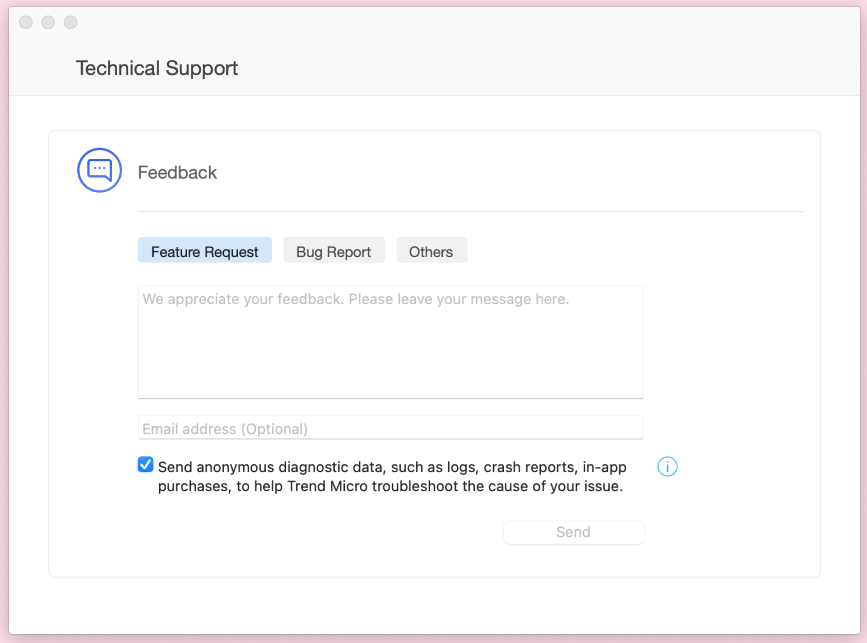Click the Send button
This screenshot has width=867, height=643.
pos(573,532)
